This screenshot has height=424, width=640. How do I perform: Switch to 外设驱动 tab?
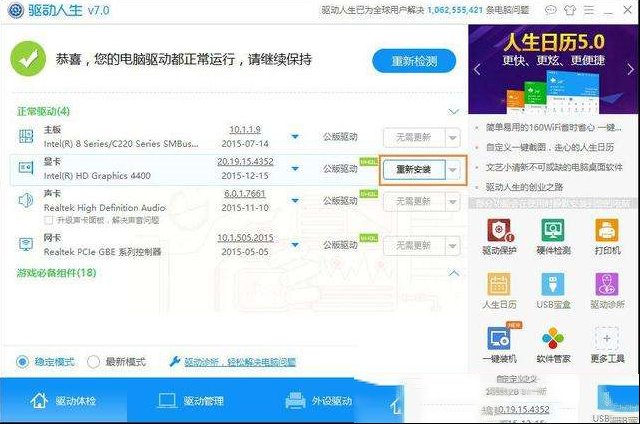pos(318,400)
